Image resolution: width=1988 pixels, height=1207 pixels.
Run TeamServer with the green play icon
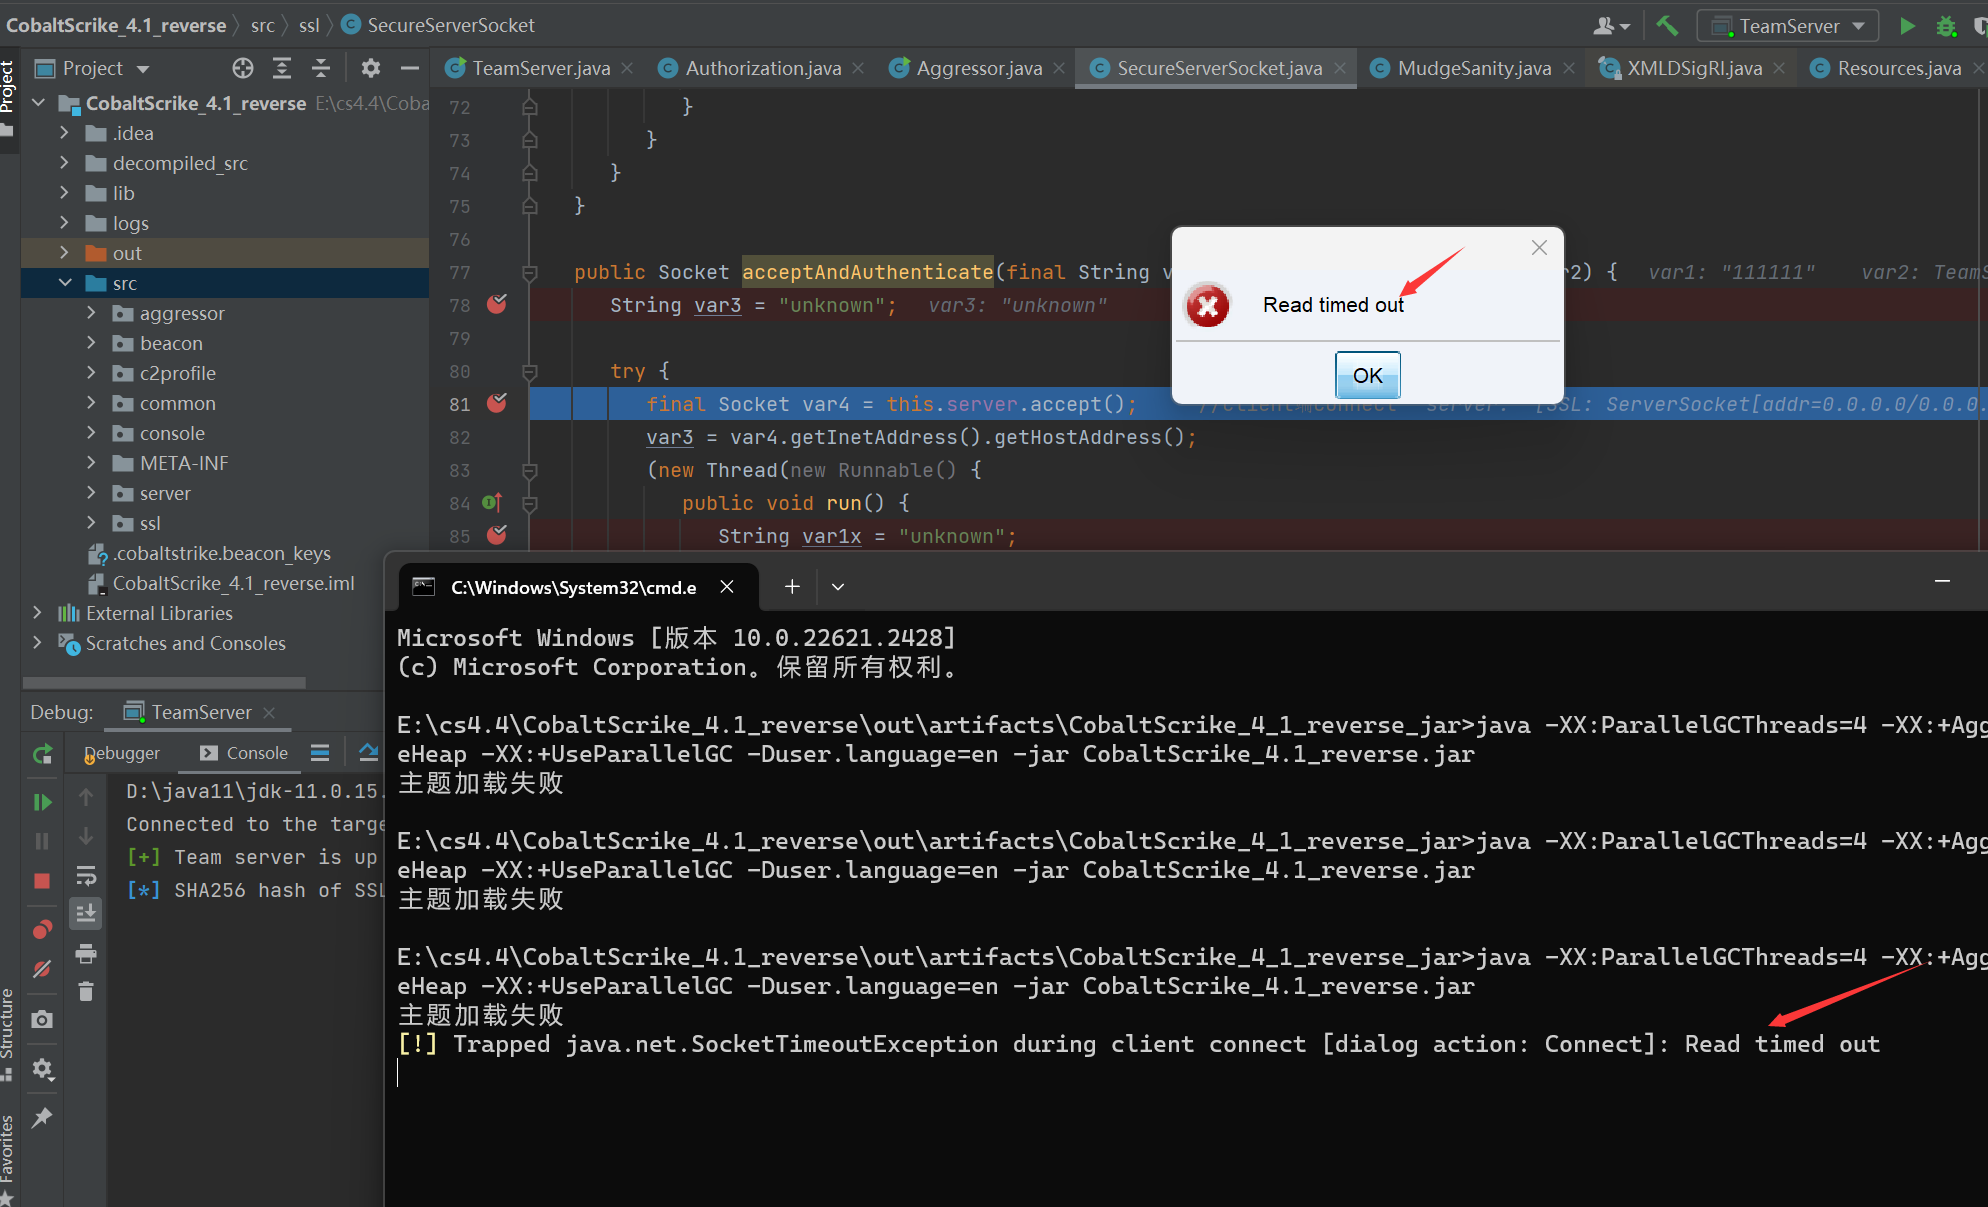click(x=1908, y=26)
